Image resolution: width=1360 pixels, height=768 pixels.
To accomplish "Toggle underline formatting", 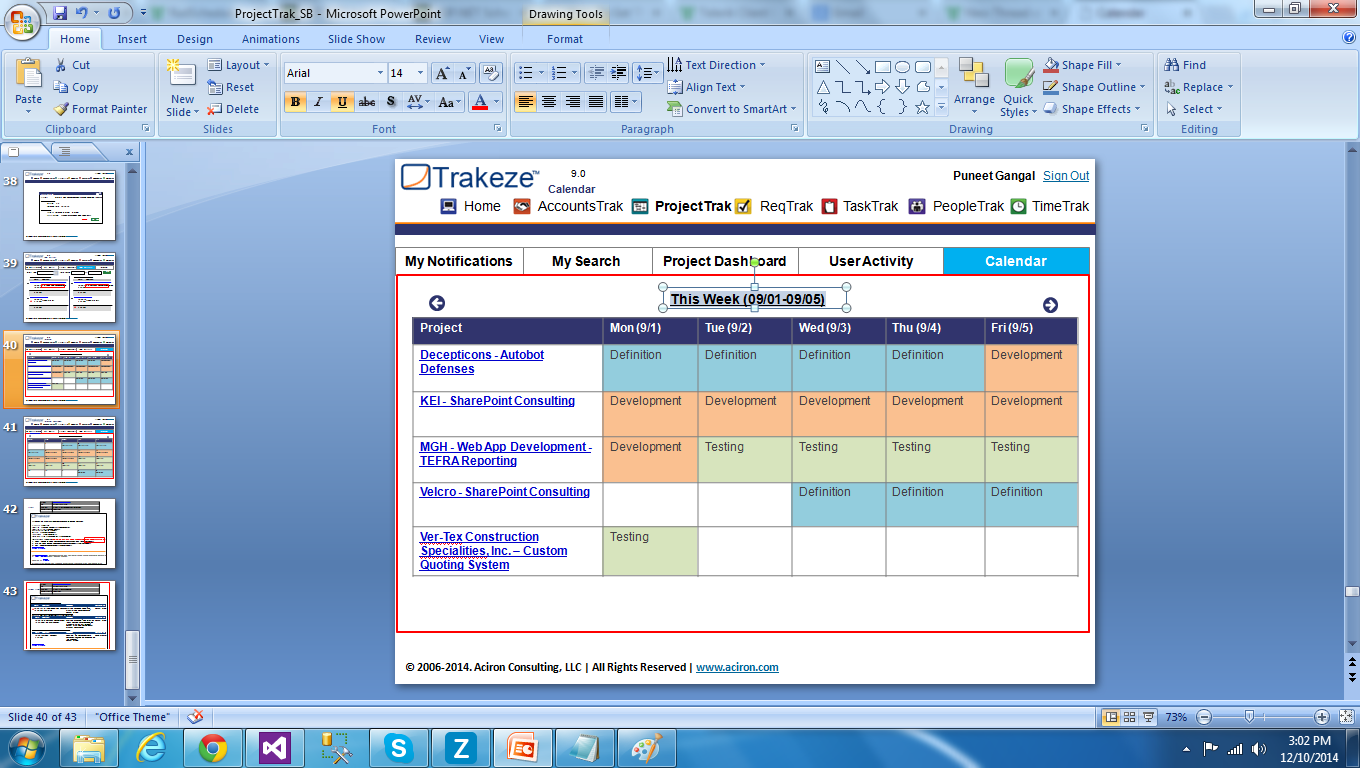I will point(343,101).
